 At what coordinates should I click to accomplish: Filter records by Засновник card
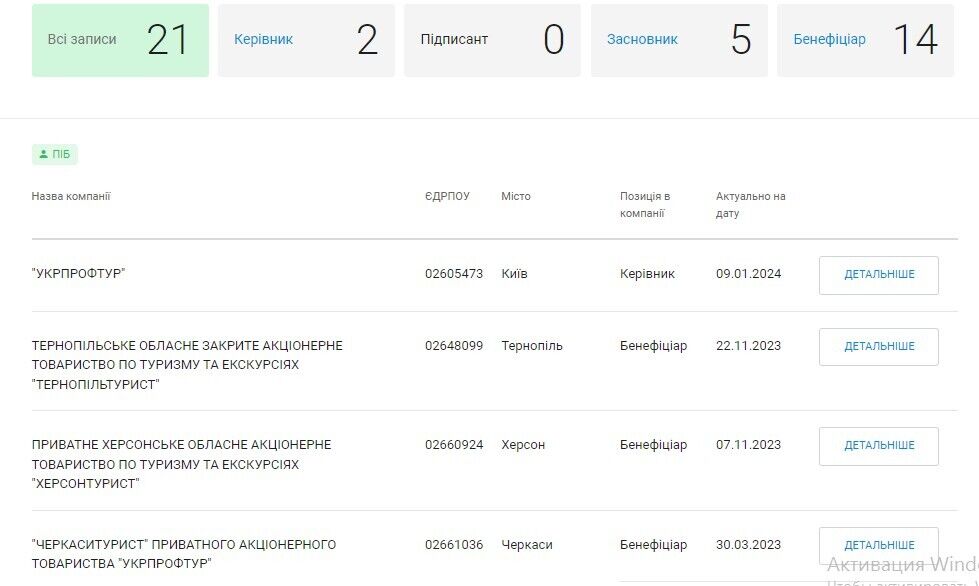(679, 41)
